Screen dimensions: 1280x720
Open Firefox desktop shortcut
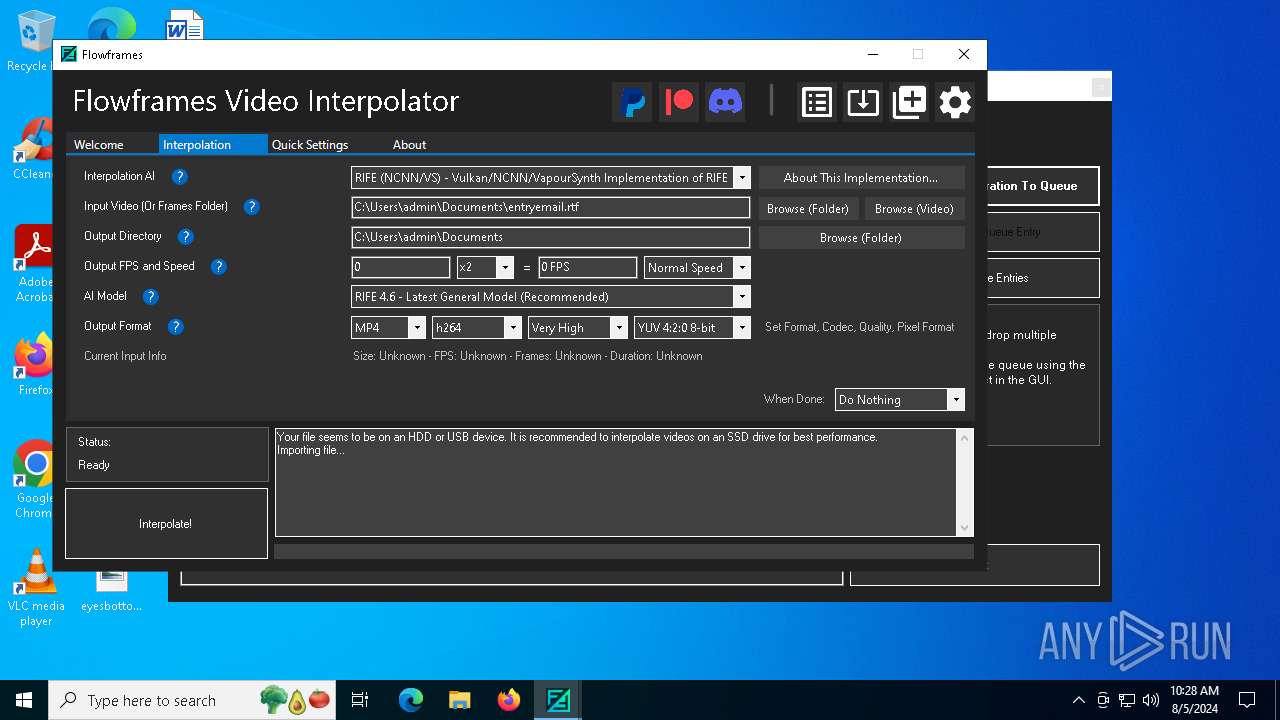tap(33, 365)
